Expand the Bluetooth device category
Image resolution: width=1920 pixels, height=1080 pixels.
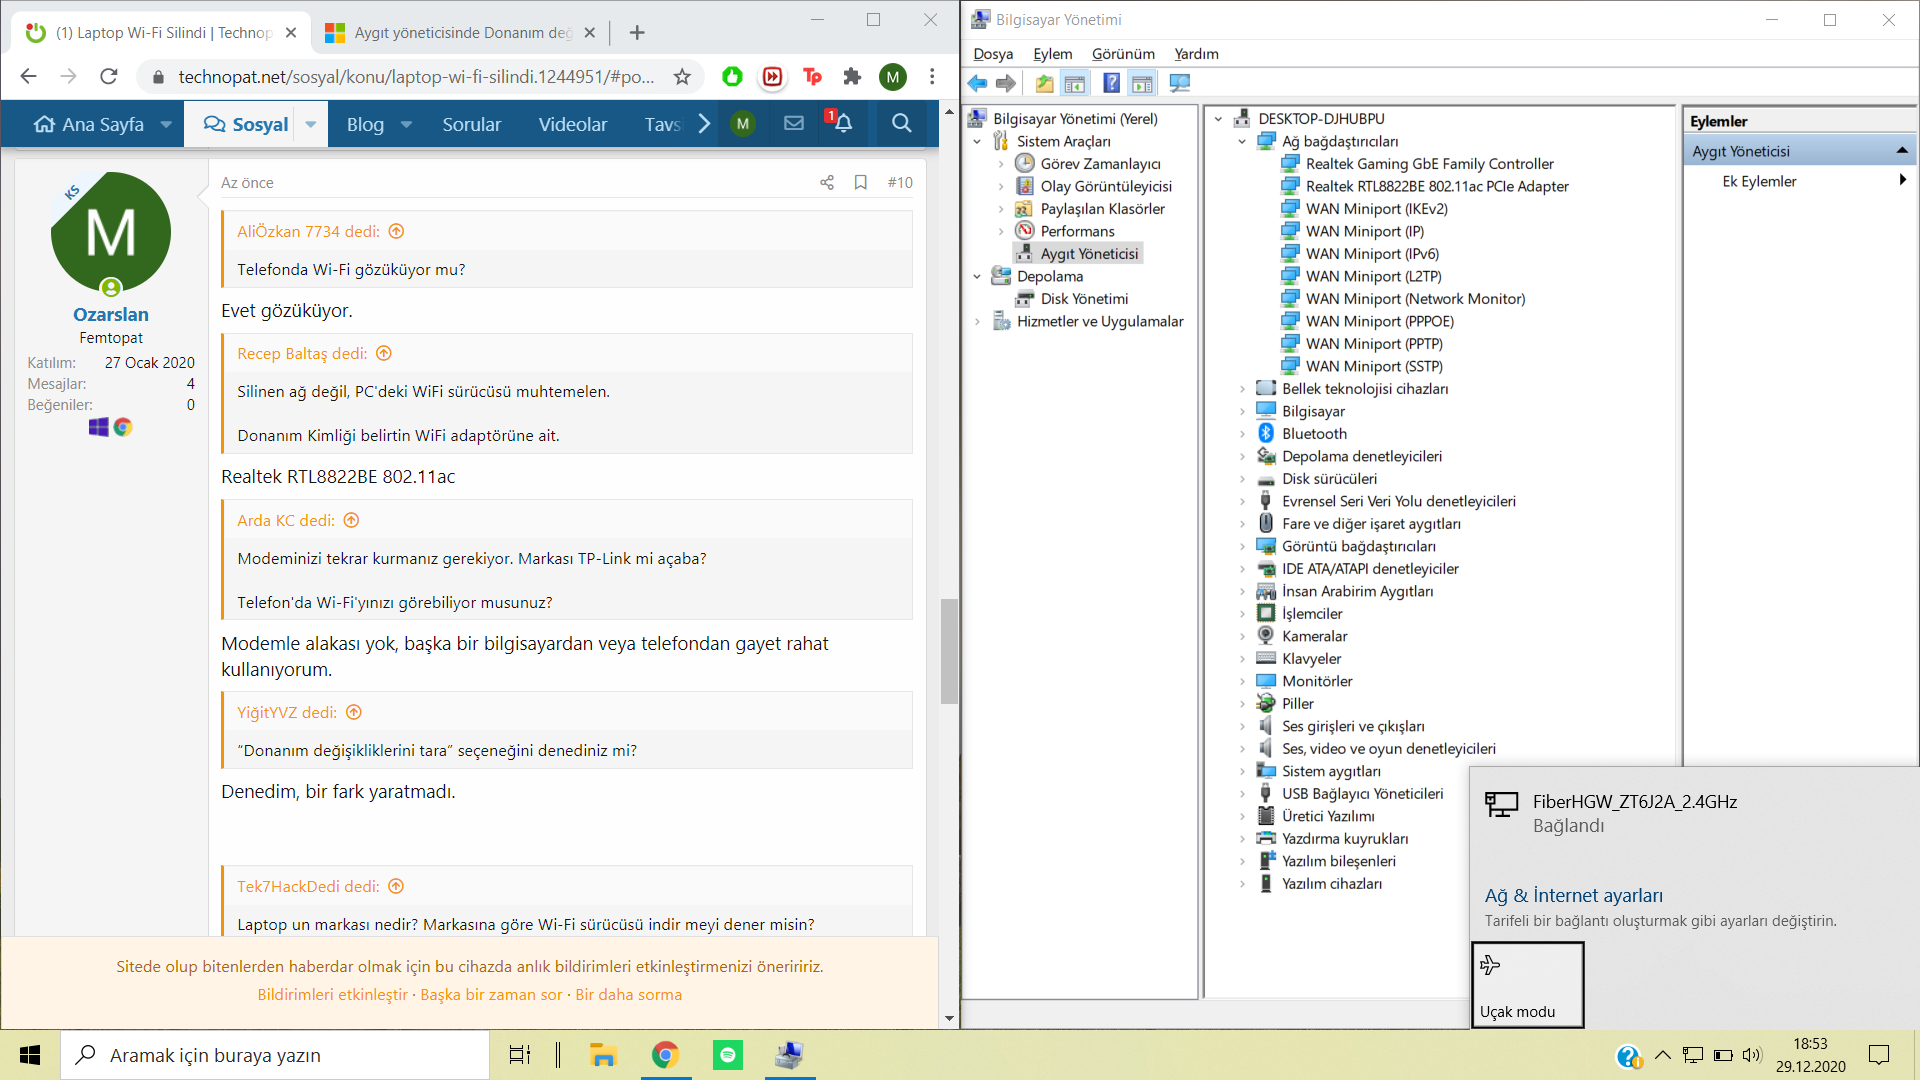coord(1242,434)
